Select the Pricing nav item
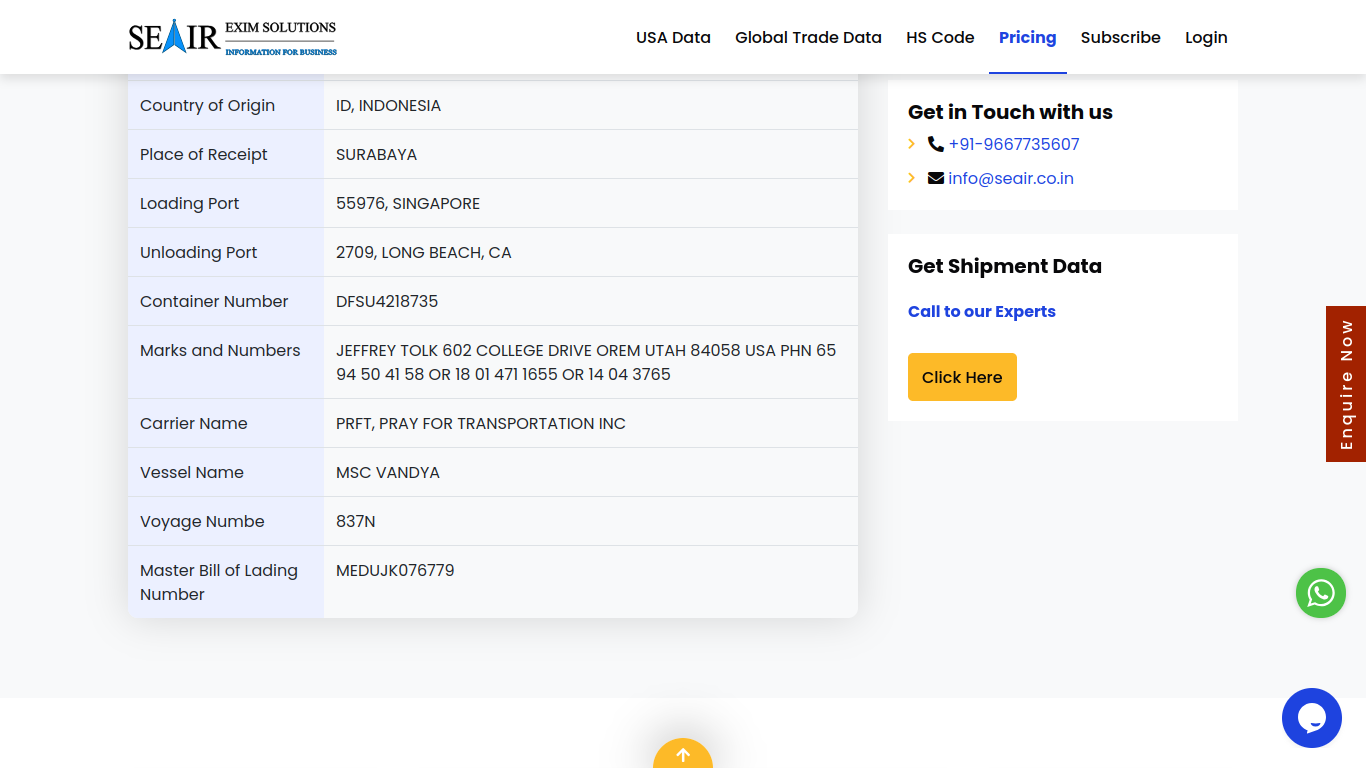The image size is (1366, 768). point(1027,37)
